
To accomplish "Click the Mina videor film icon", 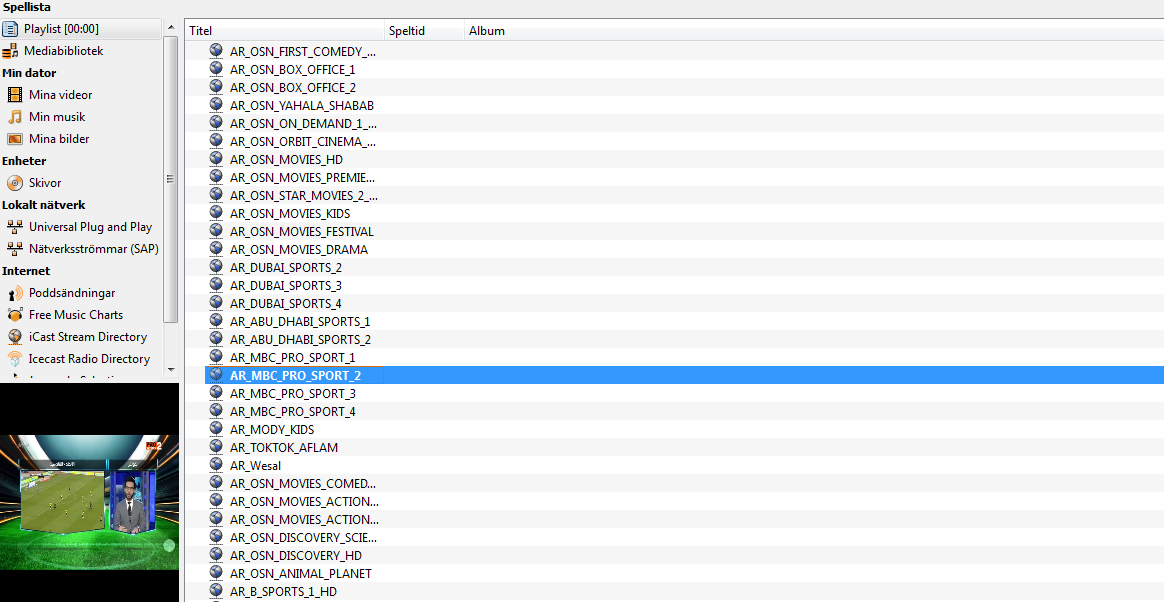I will [x=15, y=95].
